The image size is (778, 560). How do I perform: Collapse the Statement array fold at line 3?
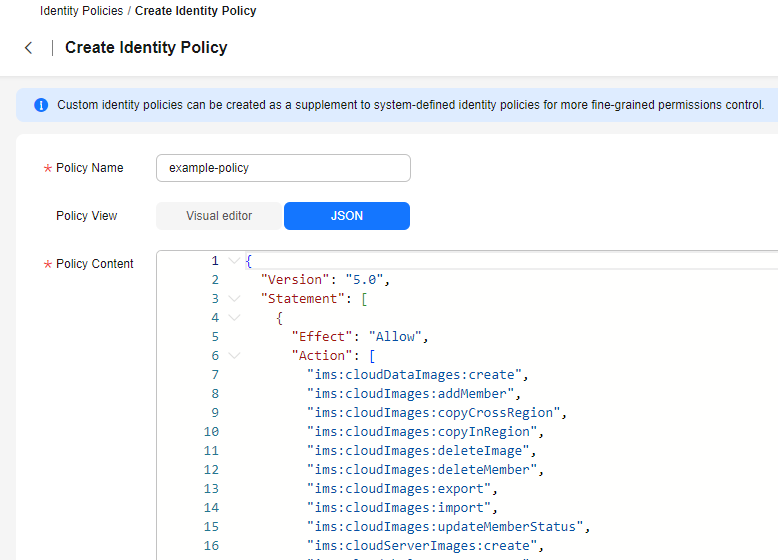click(234, 299)
